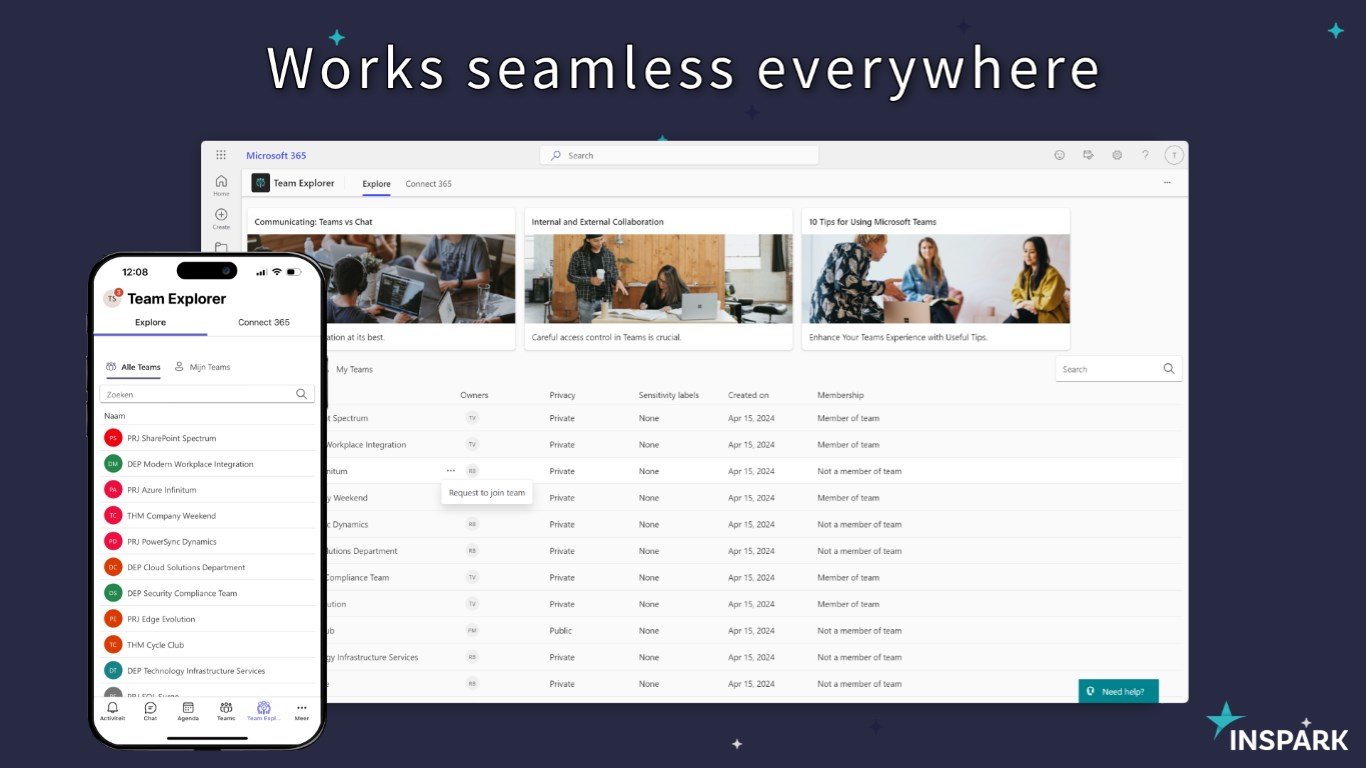Open Communicating: Teams vs Chat card image
Image resolution: width=1366 pixels, height=768 pixels.
[x=381, y=279]
